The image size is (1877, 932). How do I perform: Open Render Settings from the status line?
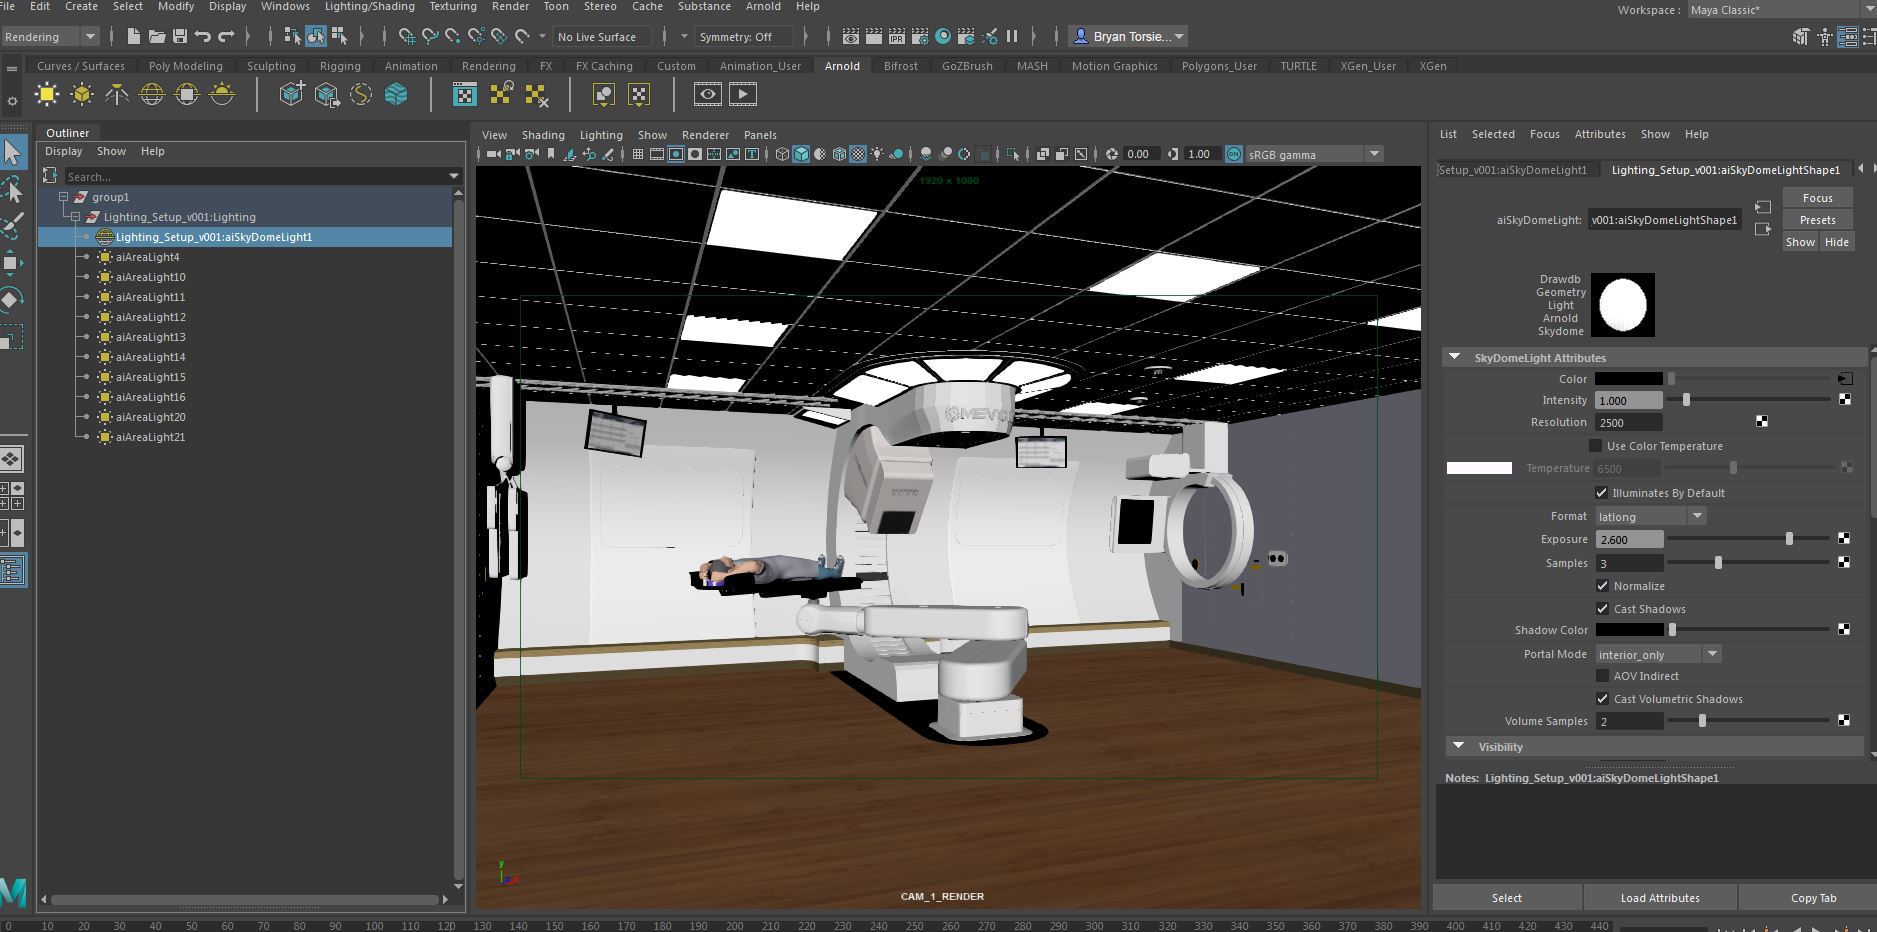920,36
